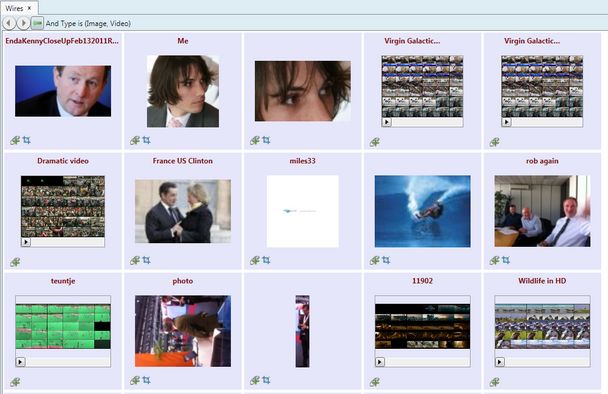
Task: Crop the 'rob again' photo
Action: coord(506,260)
